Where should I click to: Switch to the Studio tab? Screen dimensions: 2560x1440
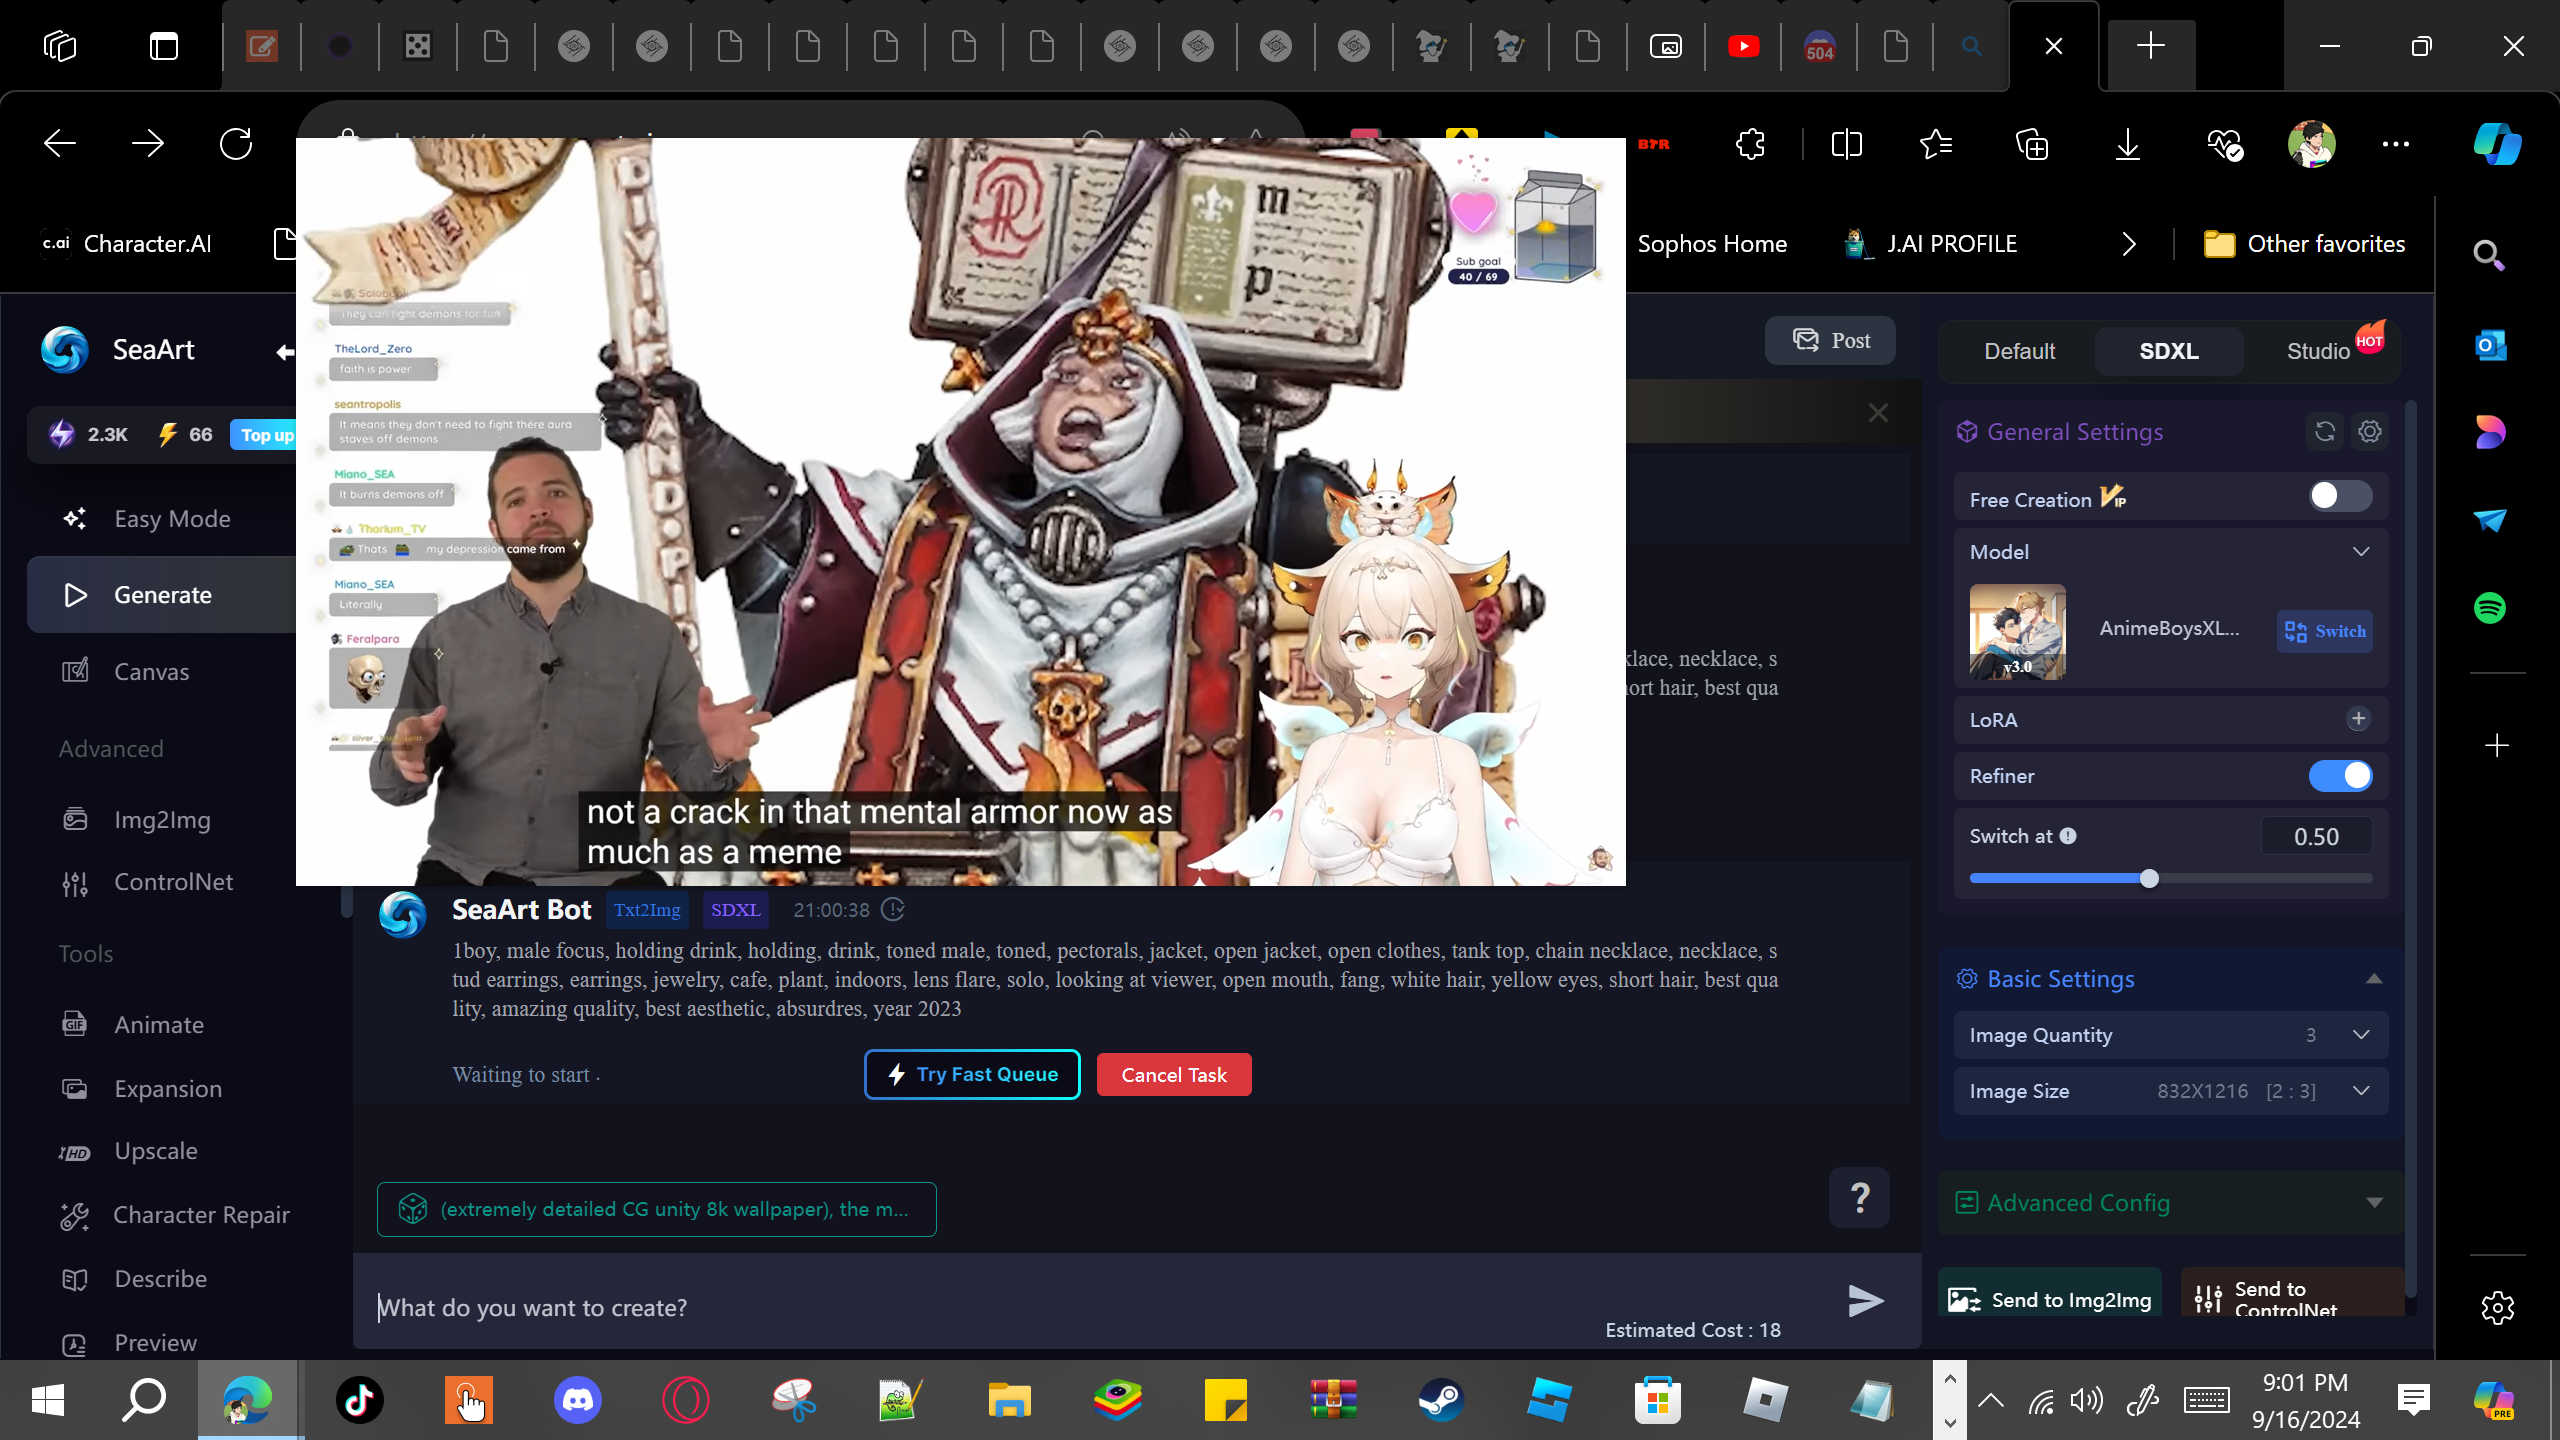2318,351
